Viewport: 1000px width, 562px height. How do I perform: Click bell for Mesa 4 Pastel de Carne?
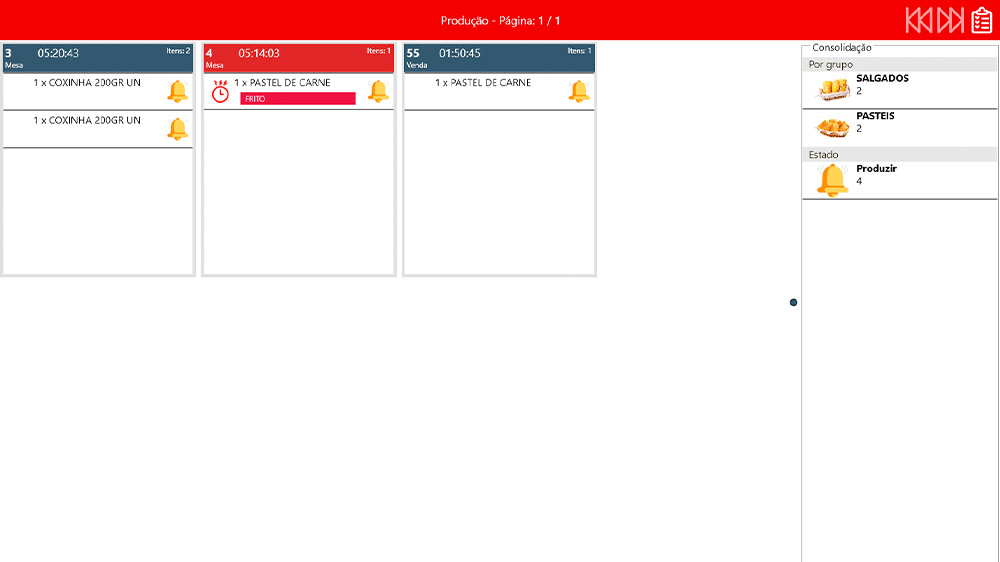click(378, 91)
